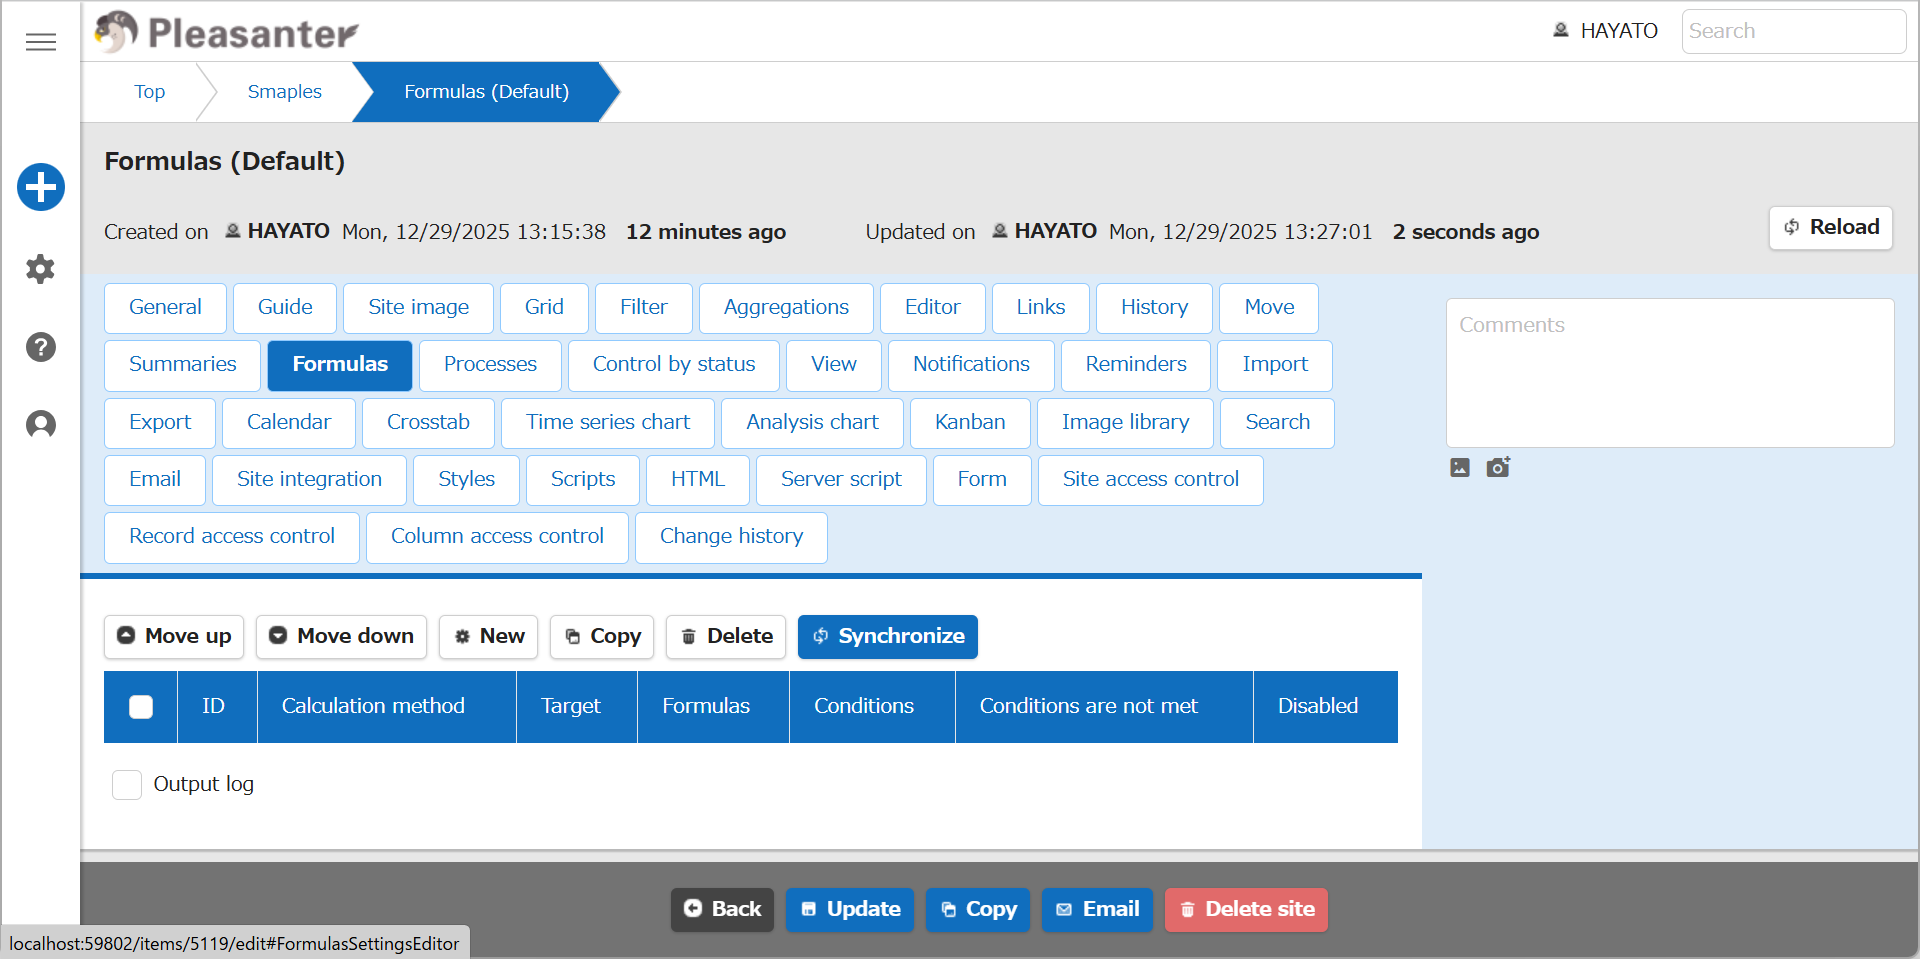Screen dimensions: 1920x959
Task: Click the Calculation method column header
Action: 386,707
